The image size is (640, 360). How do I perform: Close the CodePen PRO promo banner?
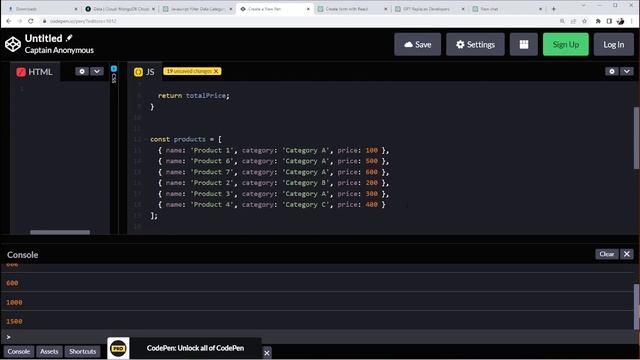click(267, 353)
